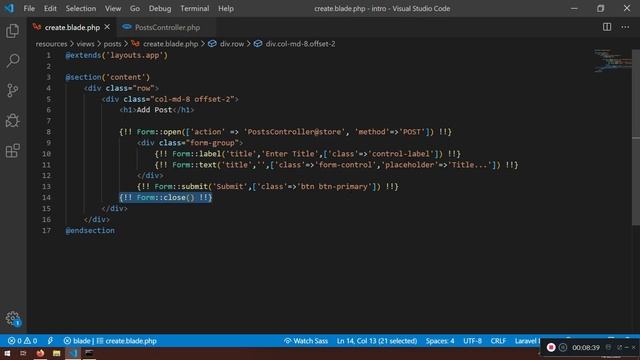Click the resources breadcrumb

click(x=51, y=44)
